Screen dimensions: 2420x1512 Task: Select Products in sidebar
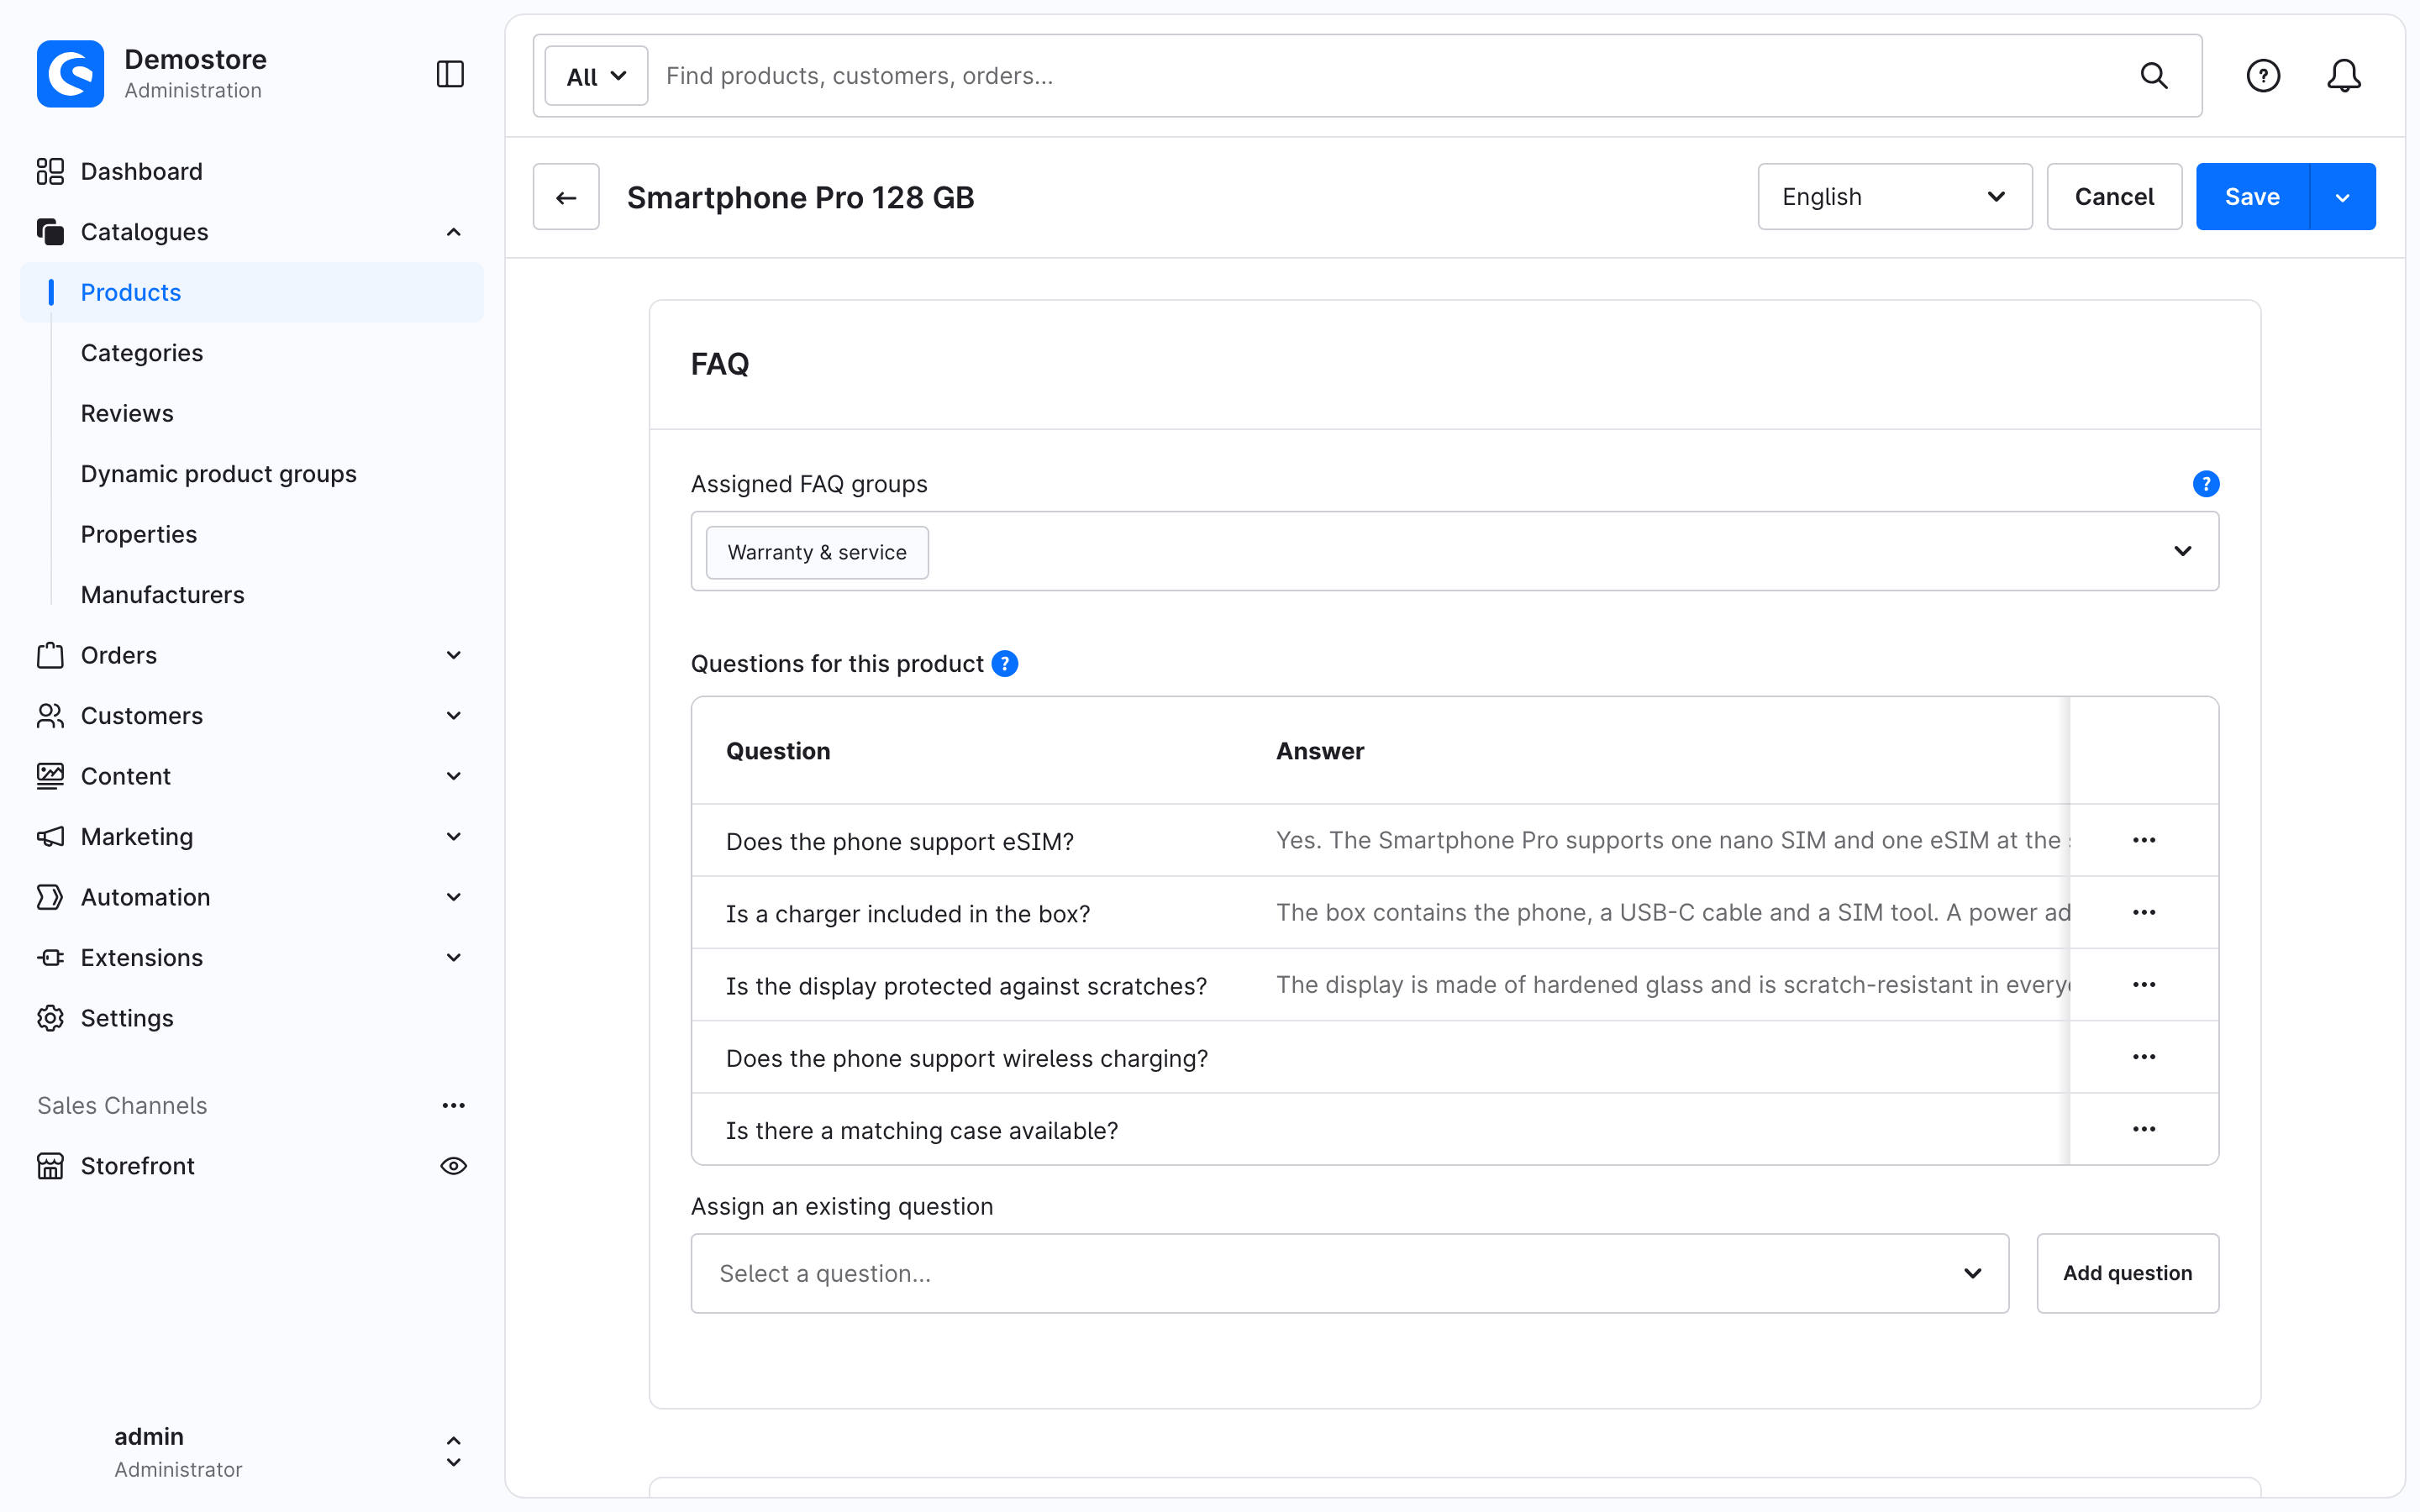pyautogui.click(x=252, y=292)
